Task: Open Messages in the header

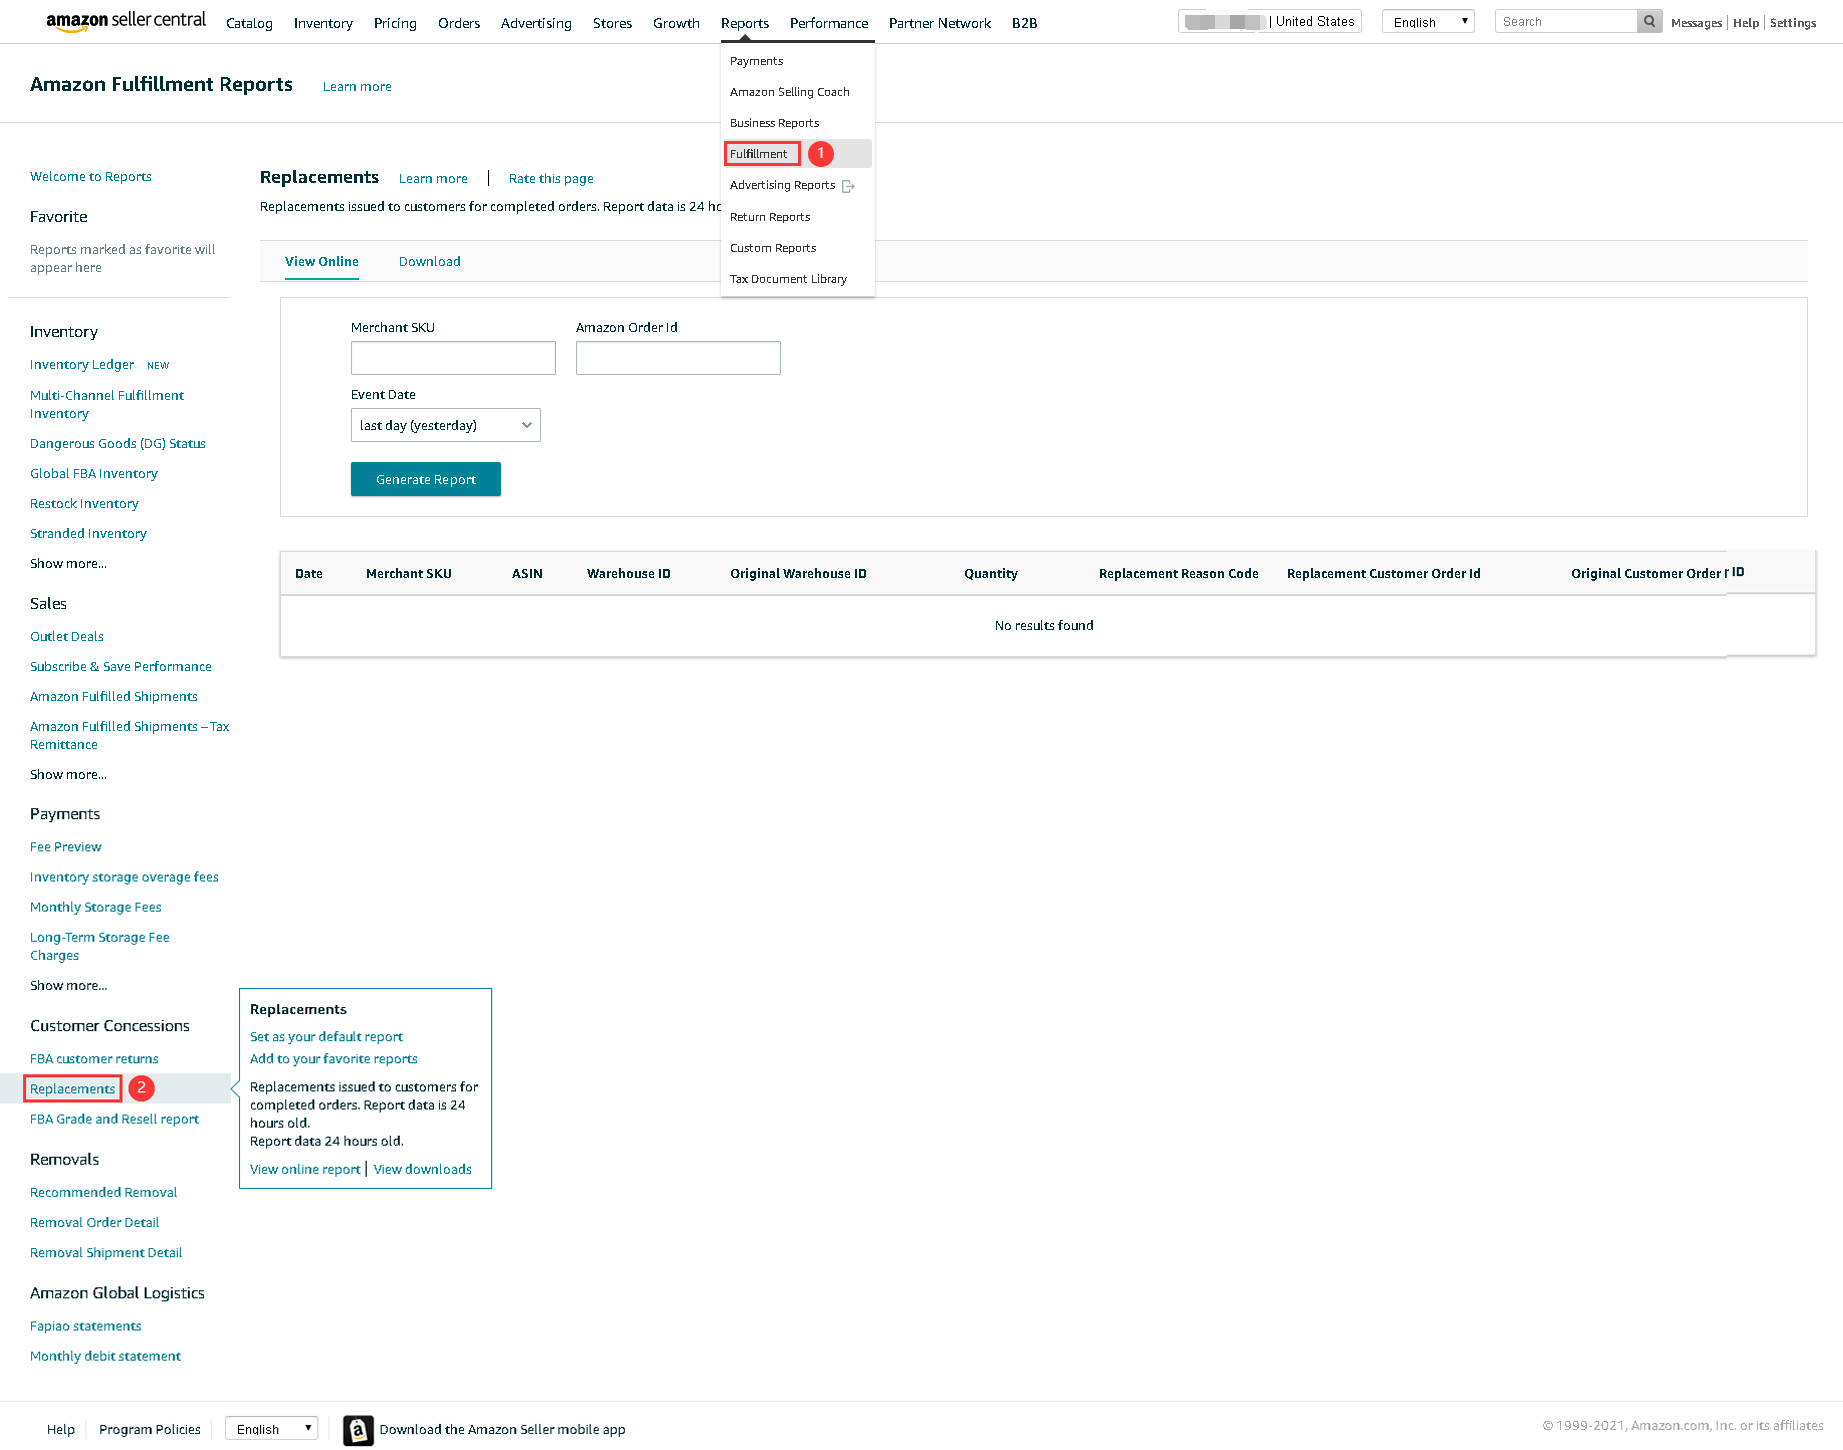Action: 1696,23
